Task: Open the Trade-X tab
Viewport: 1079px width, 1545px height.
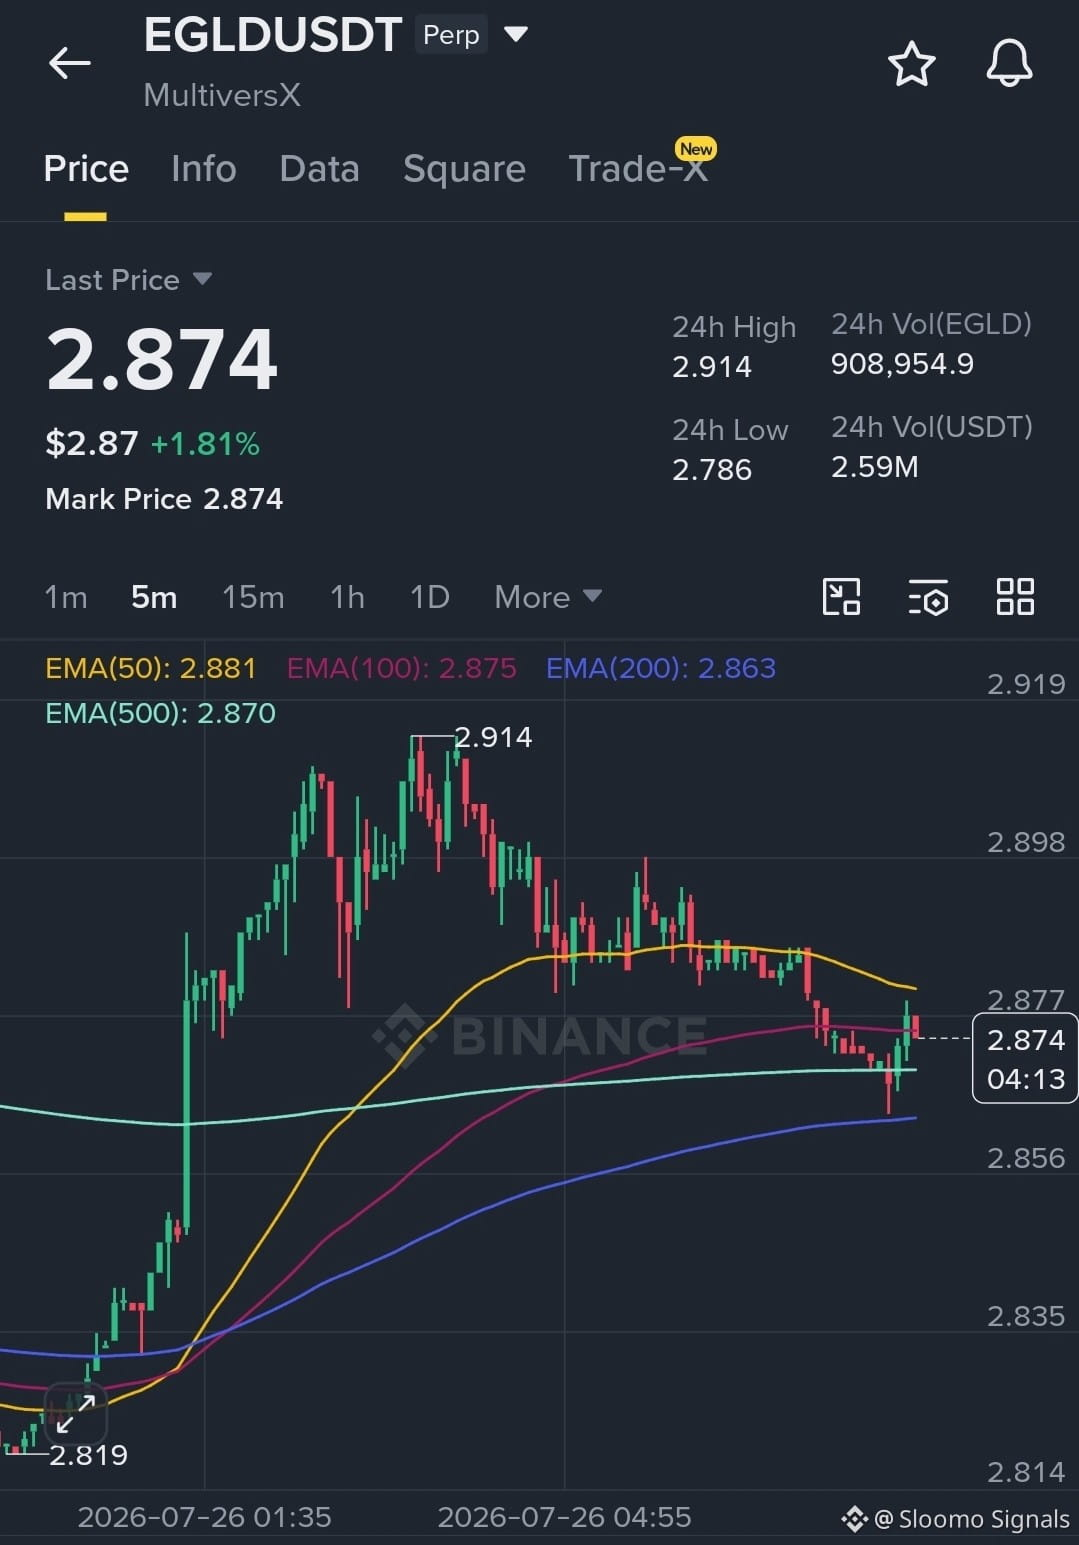Action: coord(638,169)
